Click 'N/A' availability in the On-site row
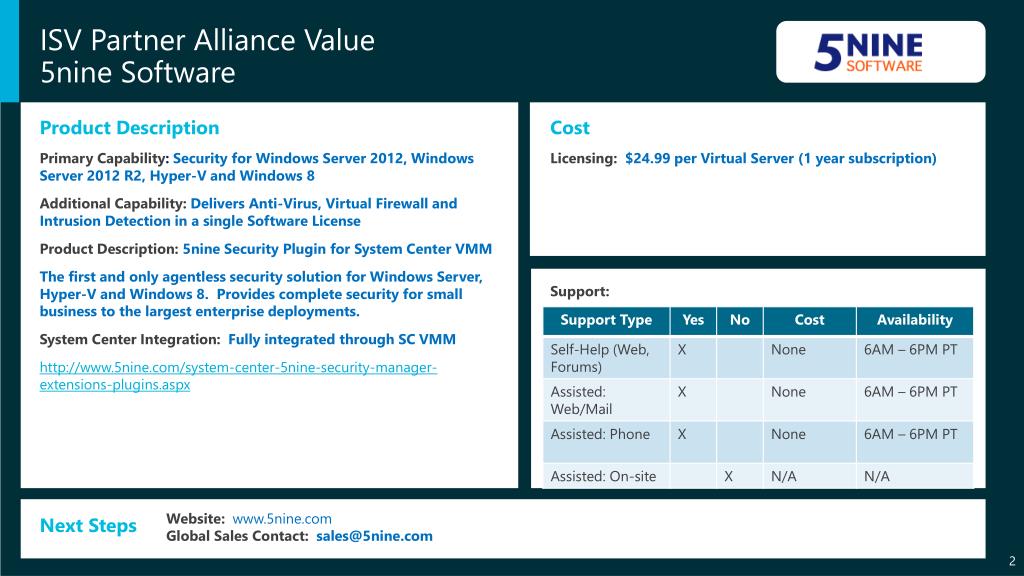The height and width of the screenshot is (576, 1024). click(x=876, y=477)
